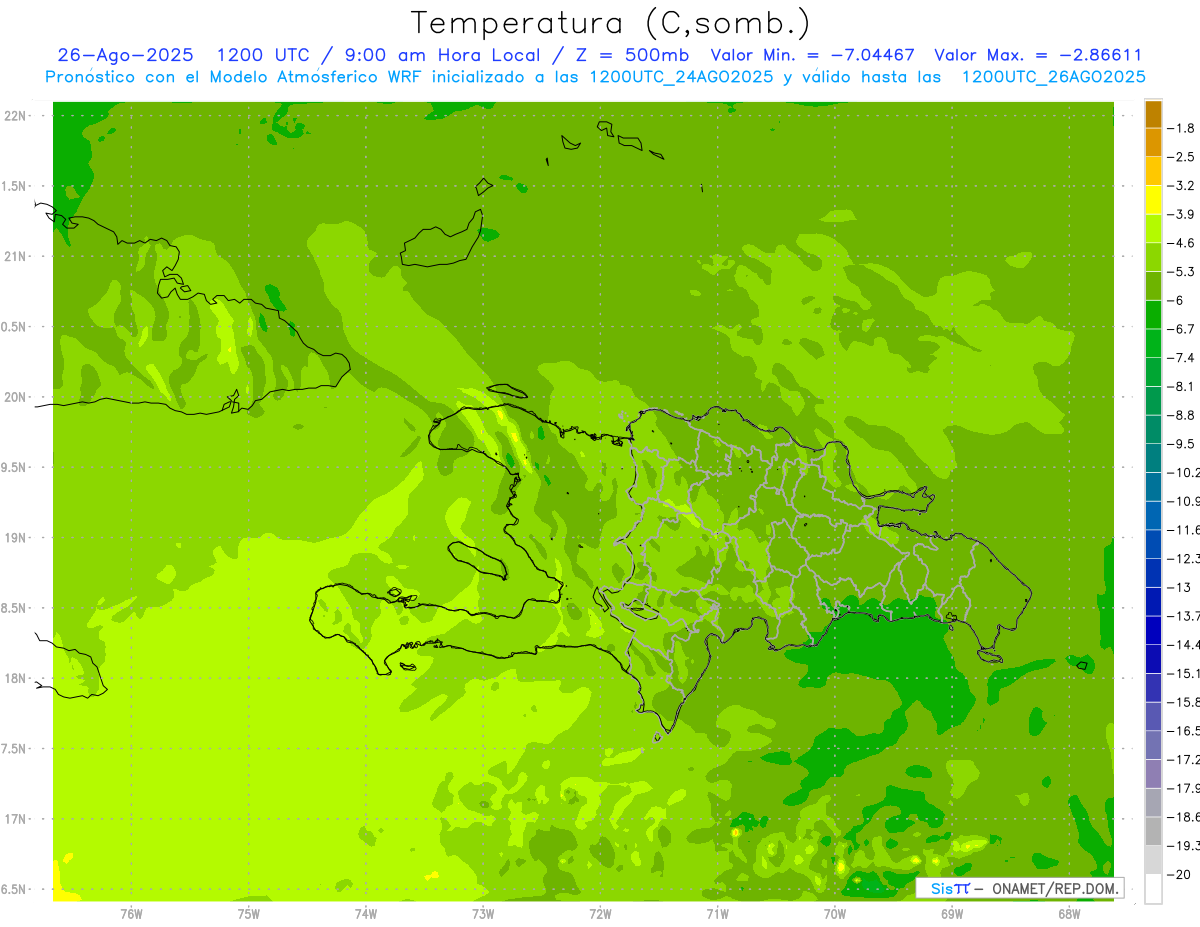Click the '-3.9' color scale value
The height and width of the screenshot is (927, 1200).
1181,214
